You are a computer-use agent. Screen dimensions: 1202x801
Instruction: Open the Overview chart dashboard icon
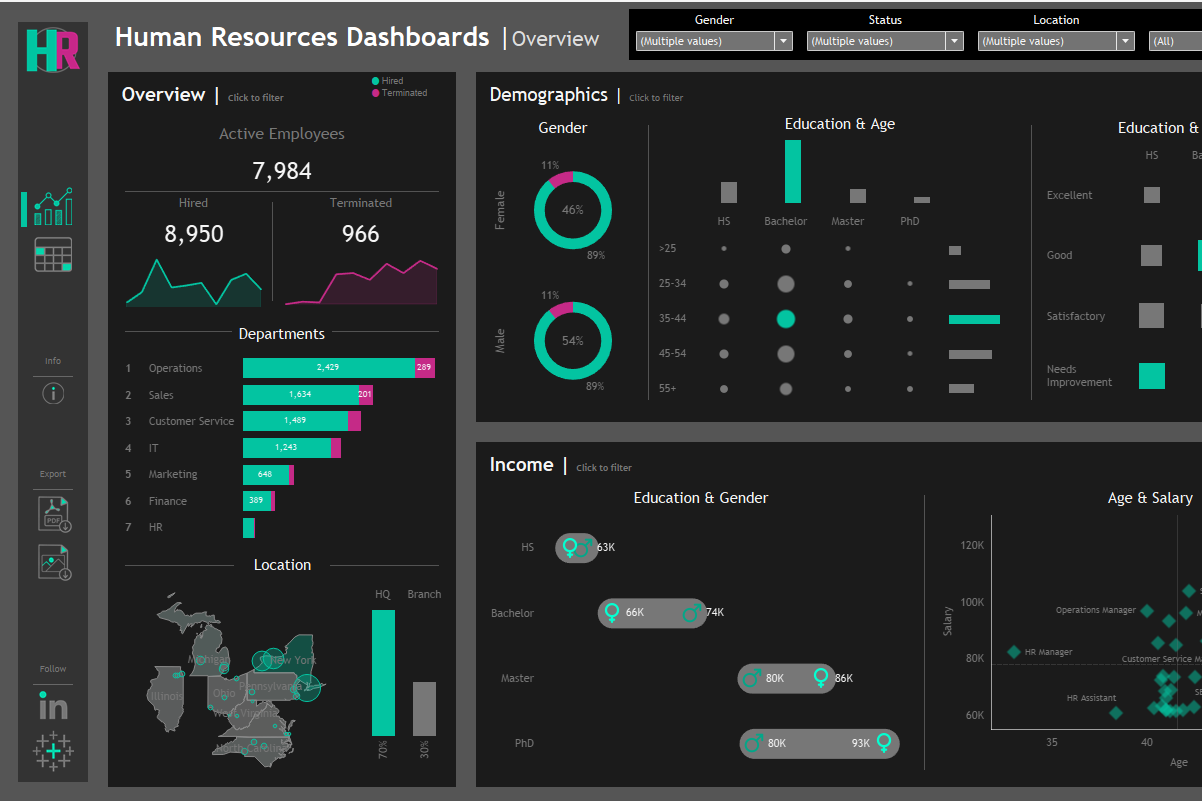[x=53, y=207]
